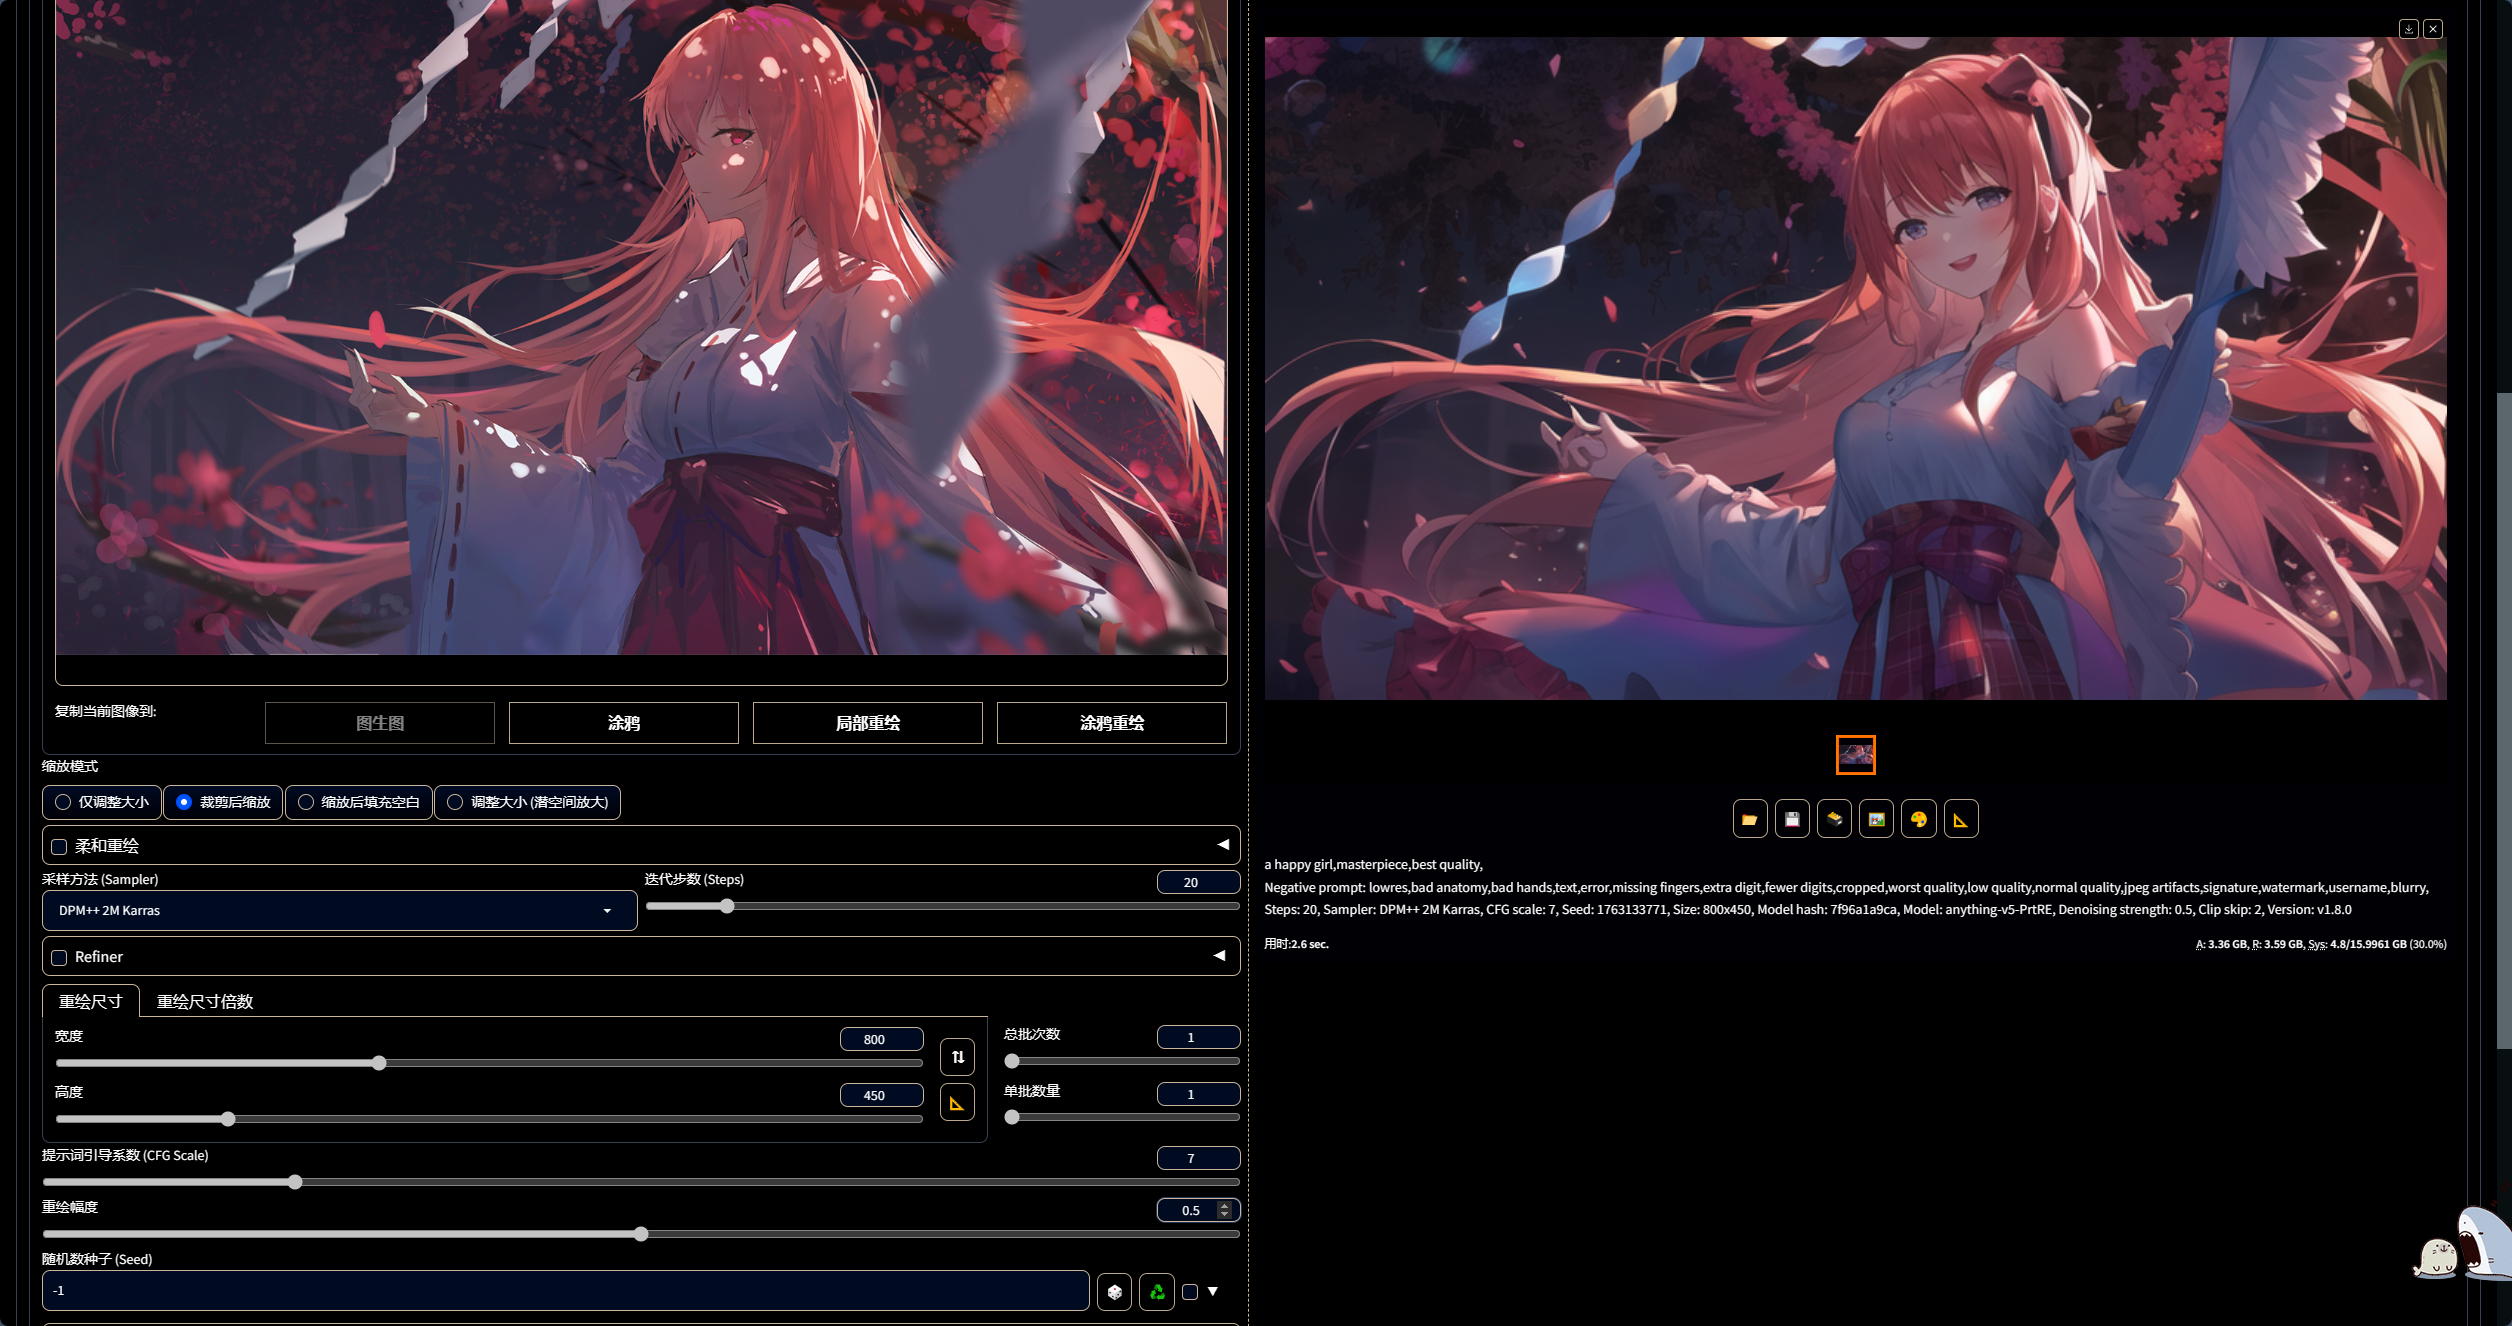Click the green recycle icon to reuse the seed
Viewport: 2512px width, 1326px height.
click(x=1157, y=1291)
